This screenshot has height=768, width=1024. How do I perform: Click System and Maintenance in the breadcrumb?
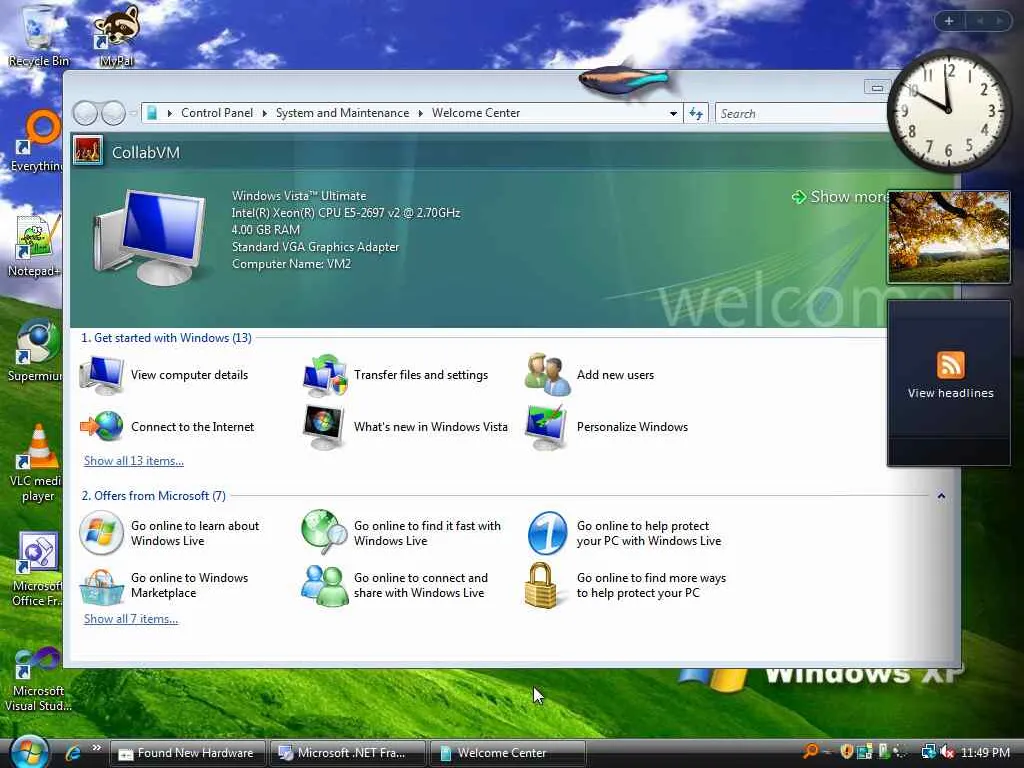[342, 113]
